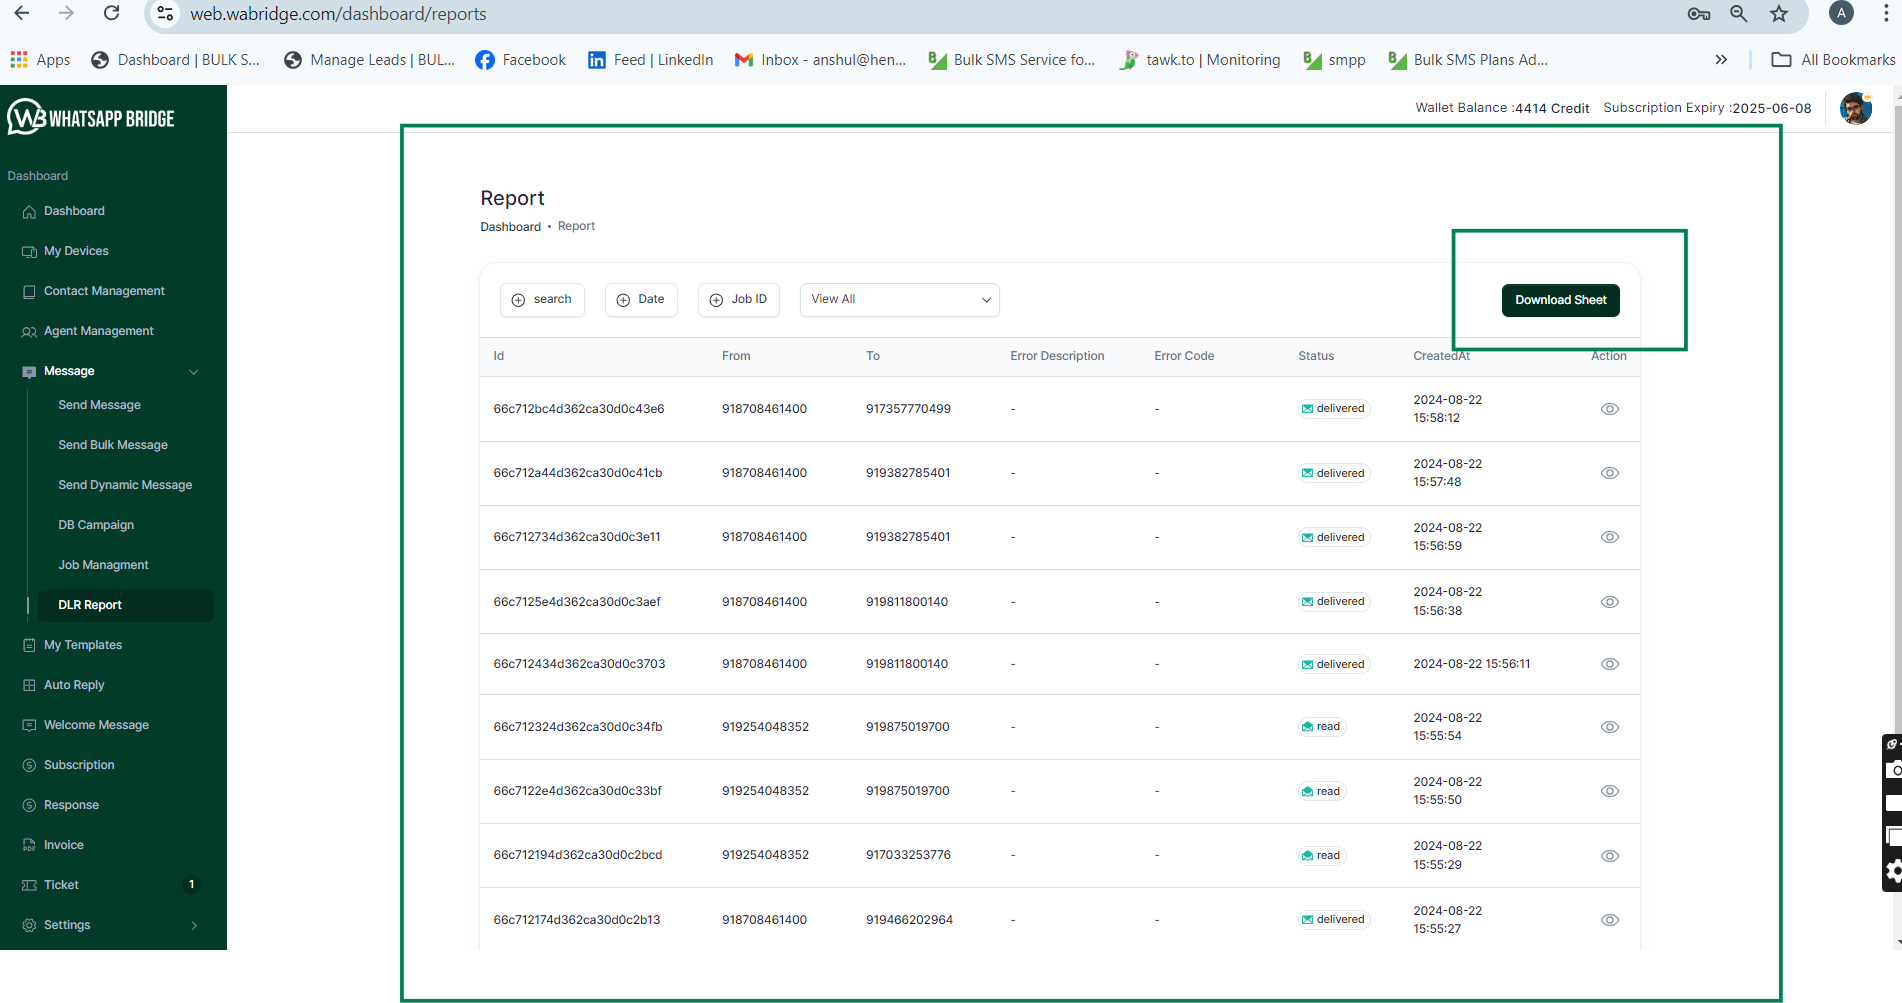This screenshot has height=1003, width=1902.
Task: Click the WhatsApp Bridge logo
Action: (x=91, y=118)
